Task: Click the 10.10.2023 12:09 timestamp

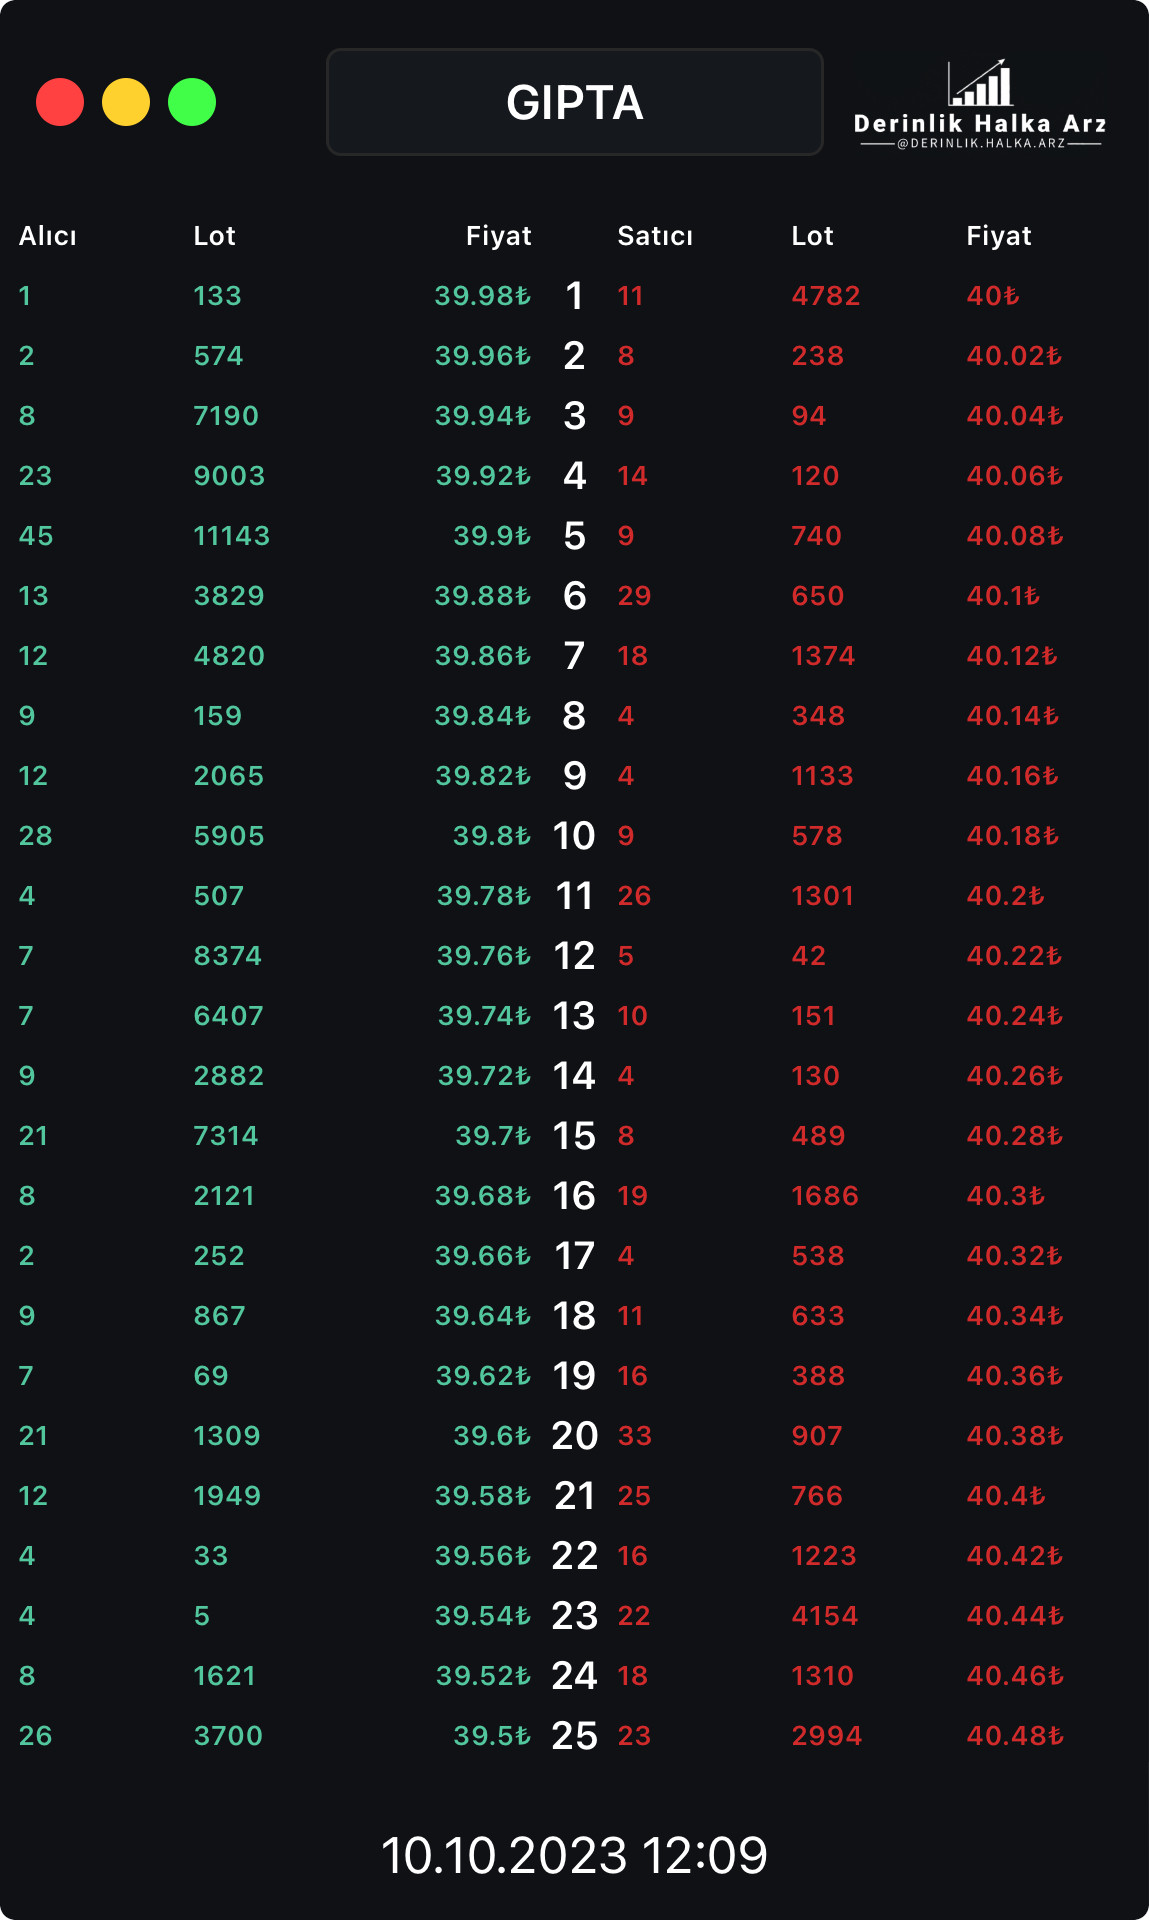Action: point(575,1856)
